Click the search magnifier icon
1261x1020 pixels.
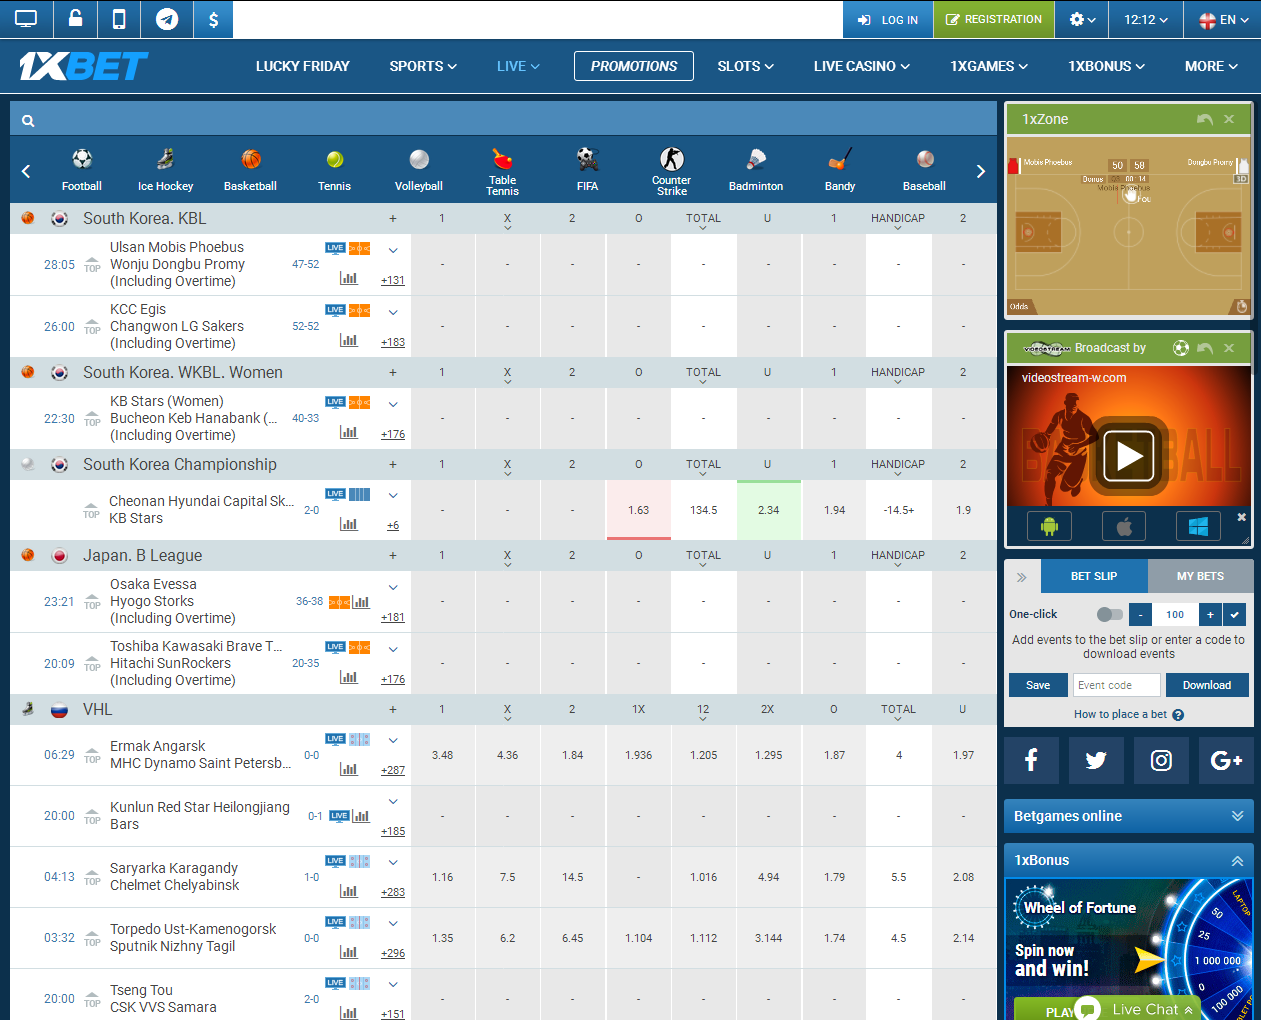(28, 121)
